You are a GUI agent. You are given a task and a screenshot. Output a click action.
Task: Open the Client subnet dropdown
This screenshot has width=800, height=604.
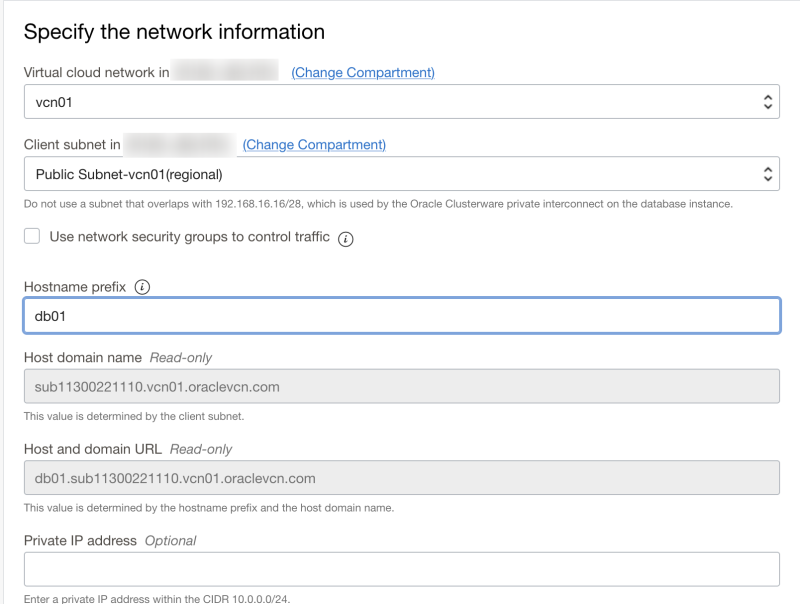400,173
